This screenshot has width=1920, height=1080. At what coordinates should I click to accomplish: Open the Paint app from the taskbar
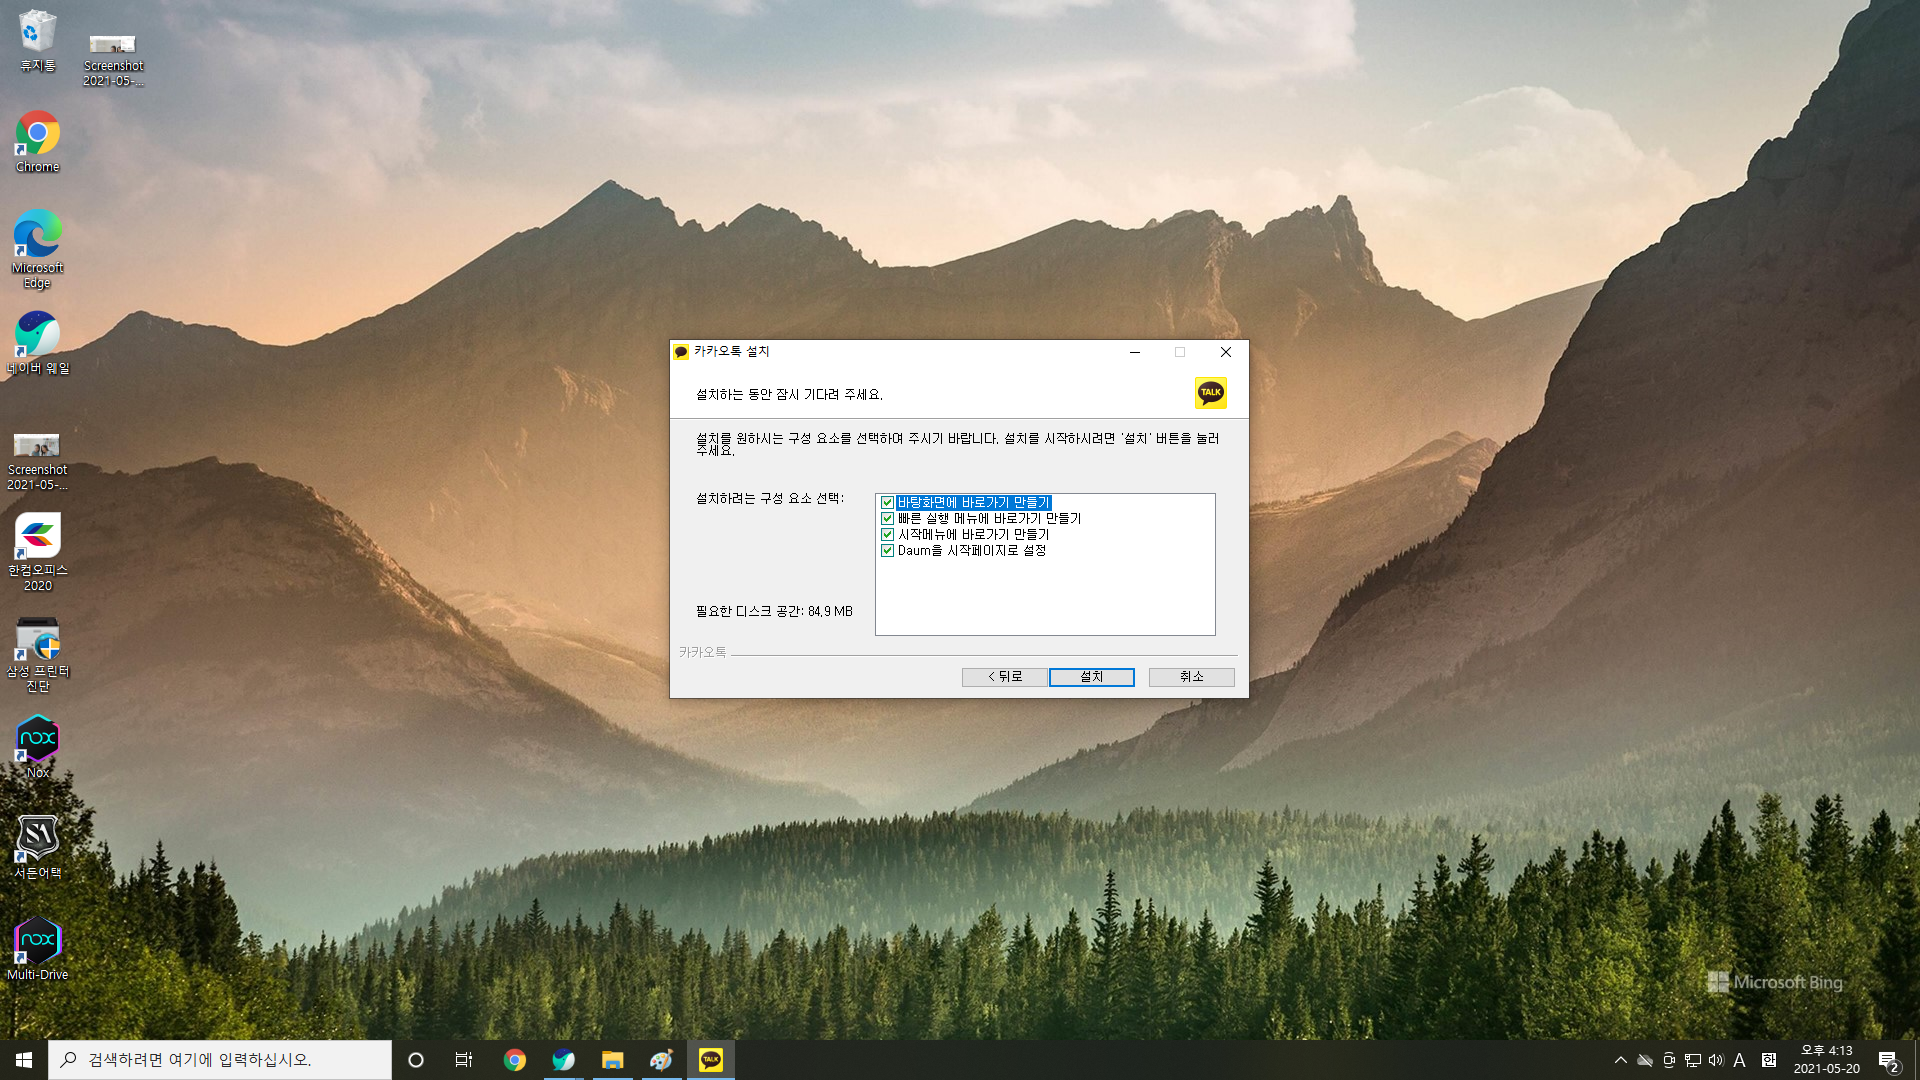pyautogui.click(x=661, y=1060)
